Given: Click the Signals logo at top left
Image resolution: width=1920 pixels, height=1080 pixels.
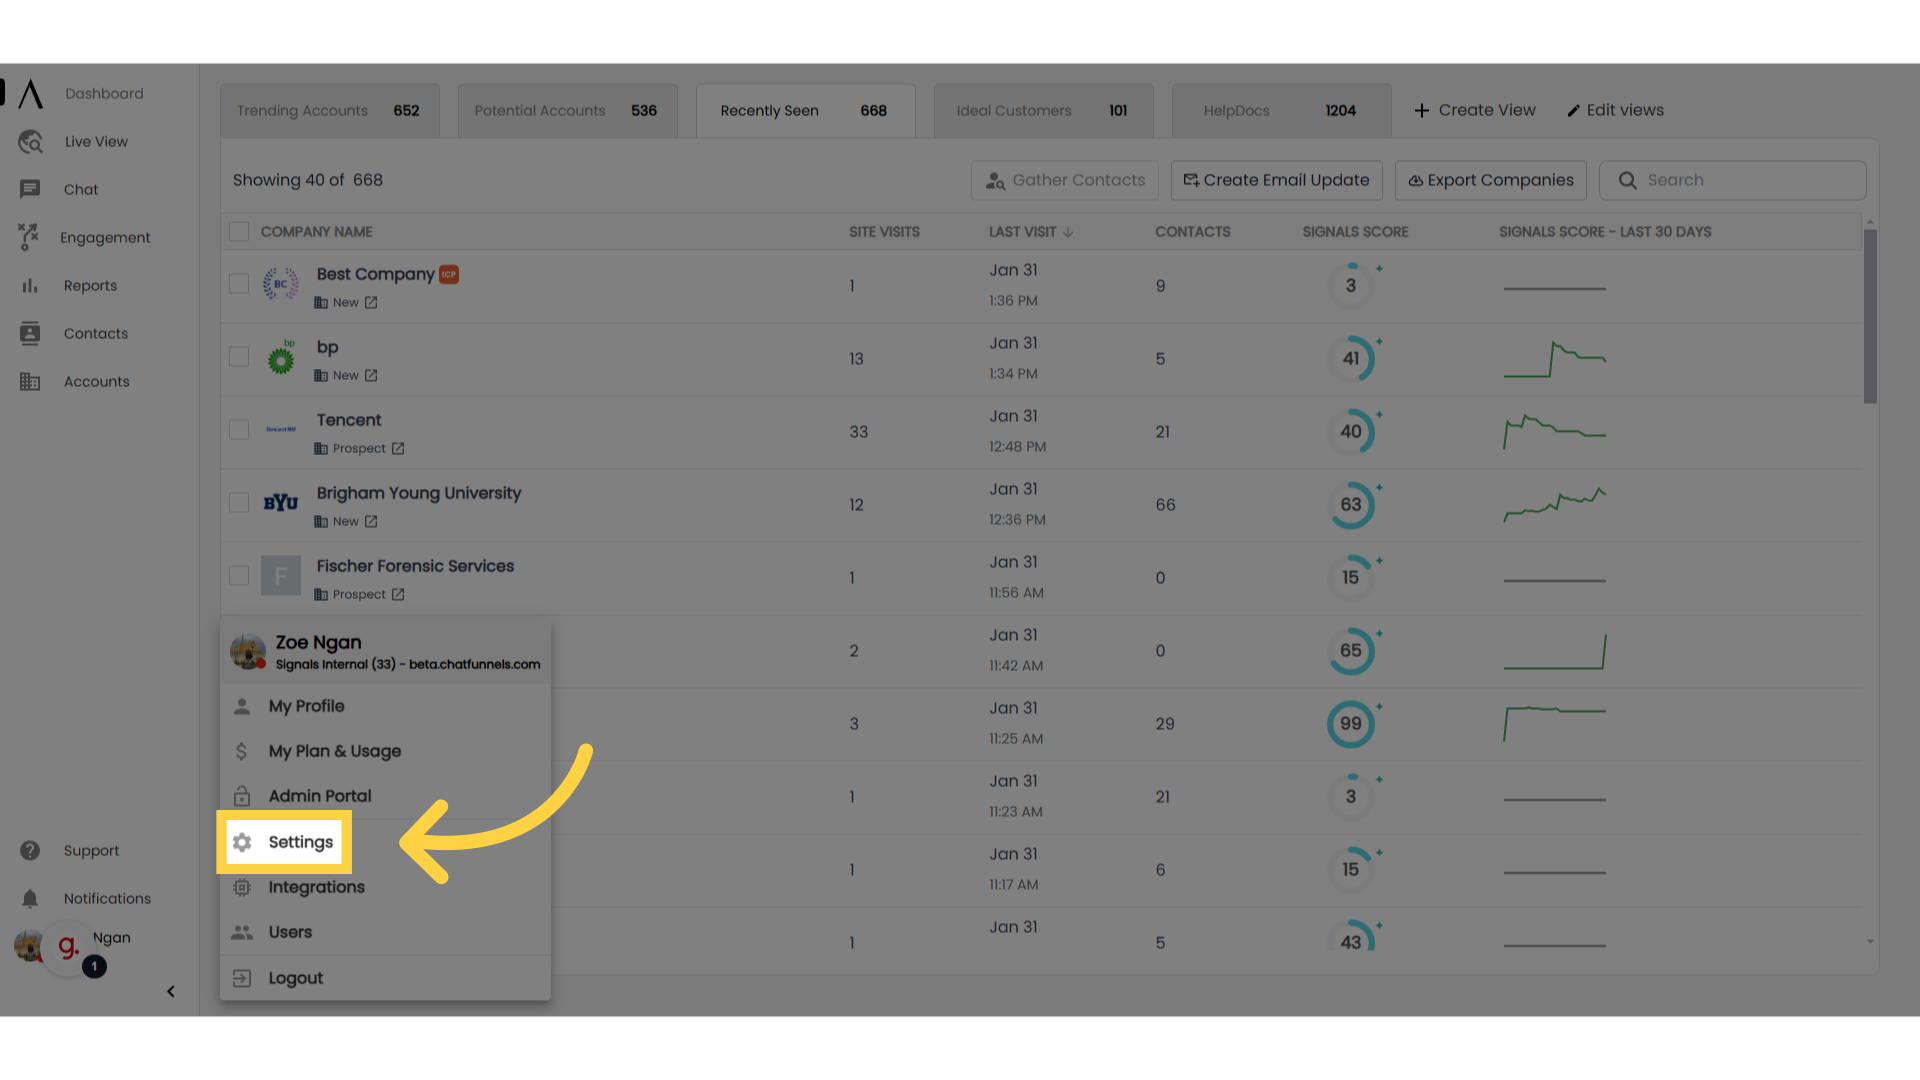Looking at the screenshot, I should [x=31, y=94].
